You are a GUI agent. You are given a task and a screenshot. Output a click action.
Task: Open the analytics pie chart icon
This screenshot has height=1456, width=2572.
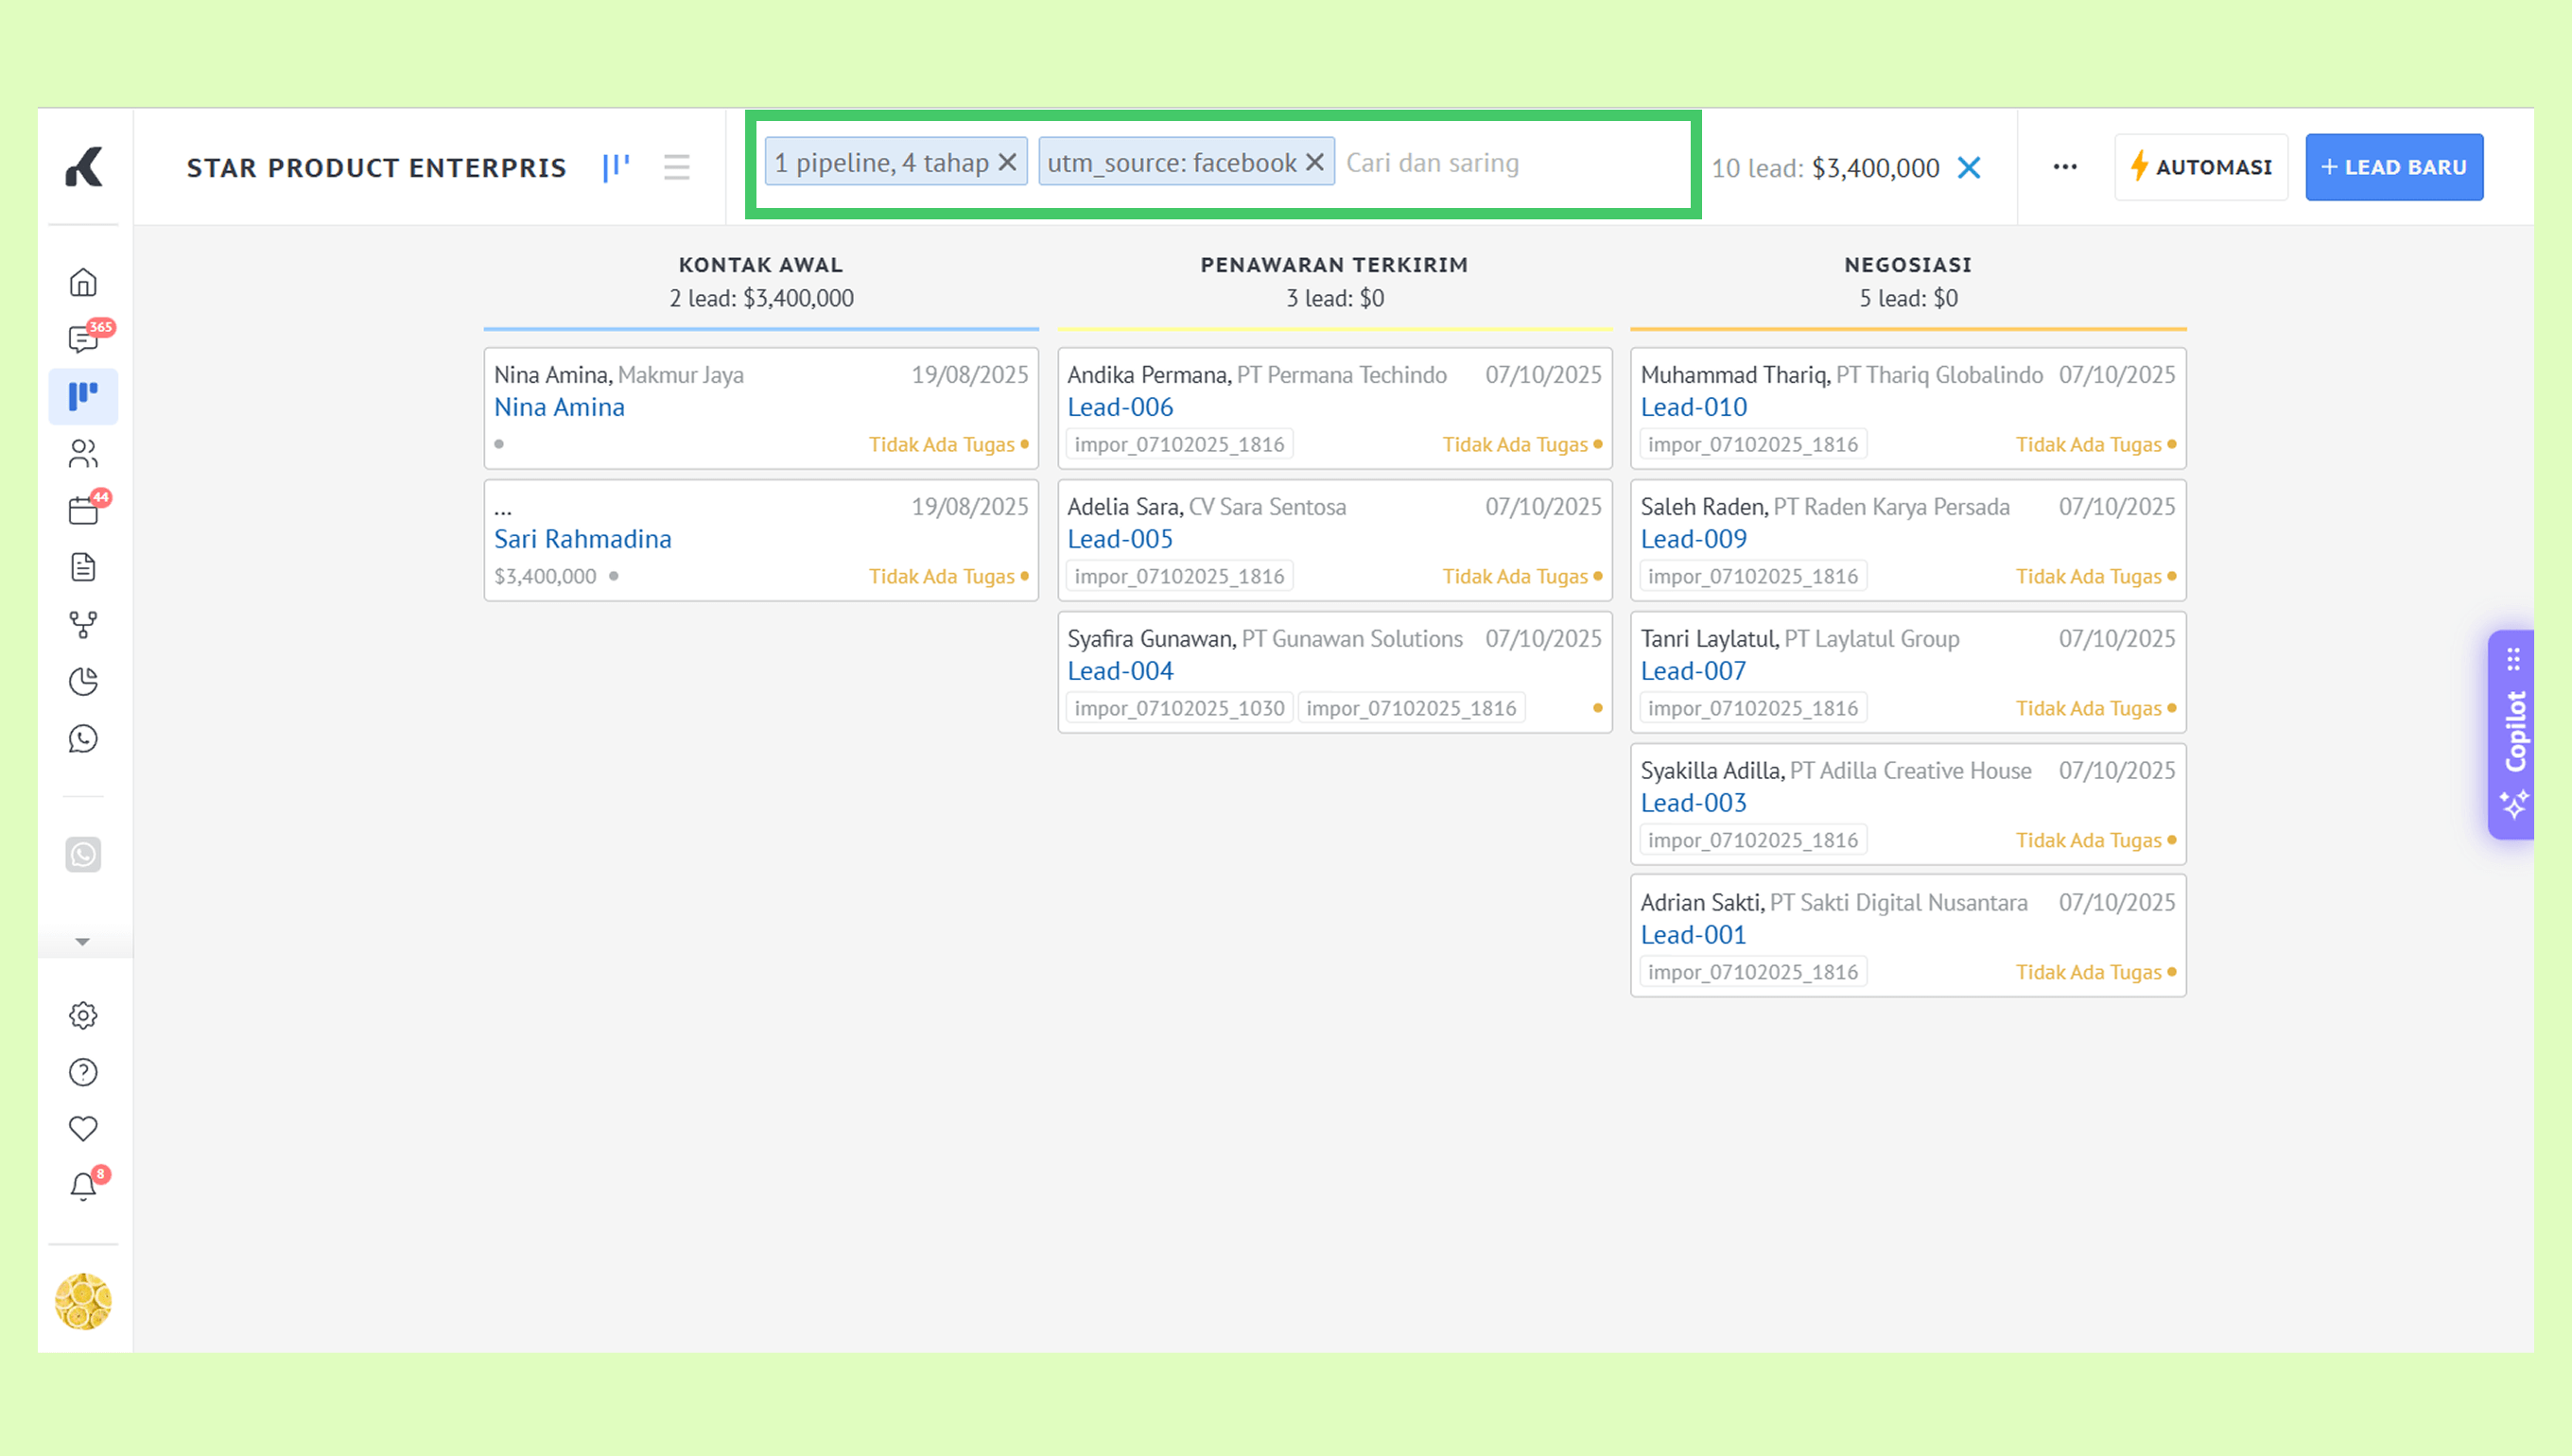[83, 682]
